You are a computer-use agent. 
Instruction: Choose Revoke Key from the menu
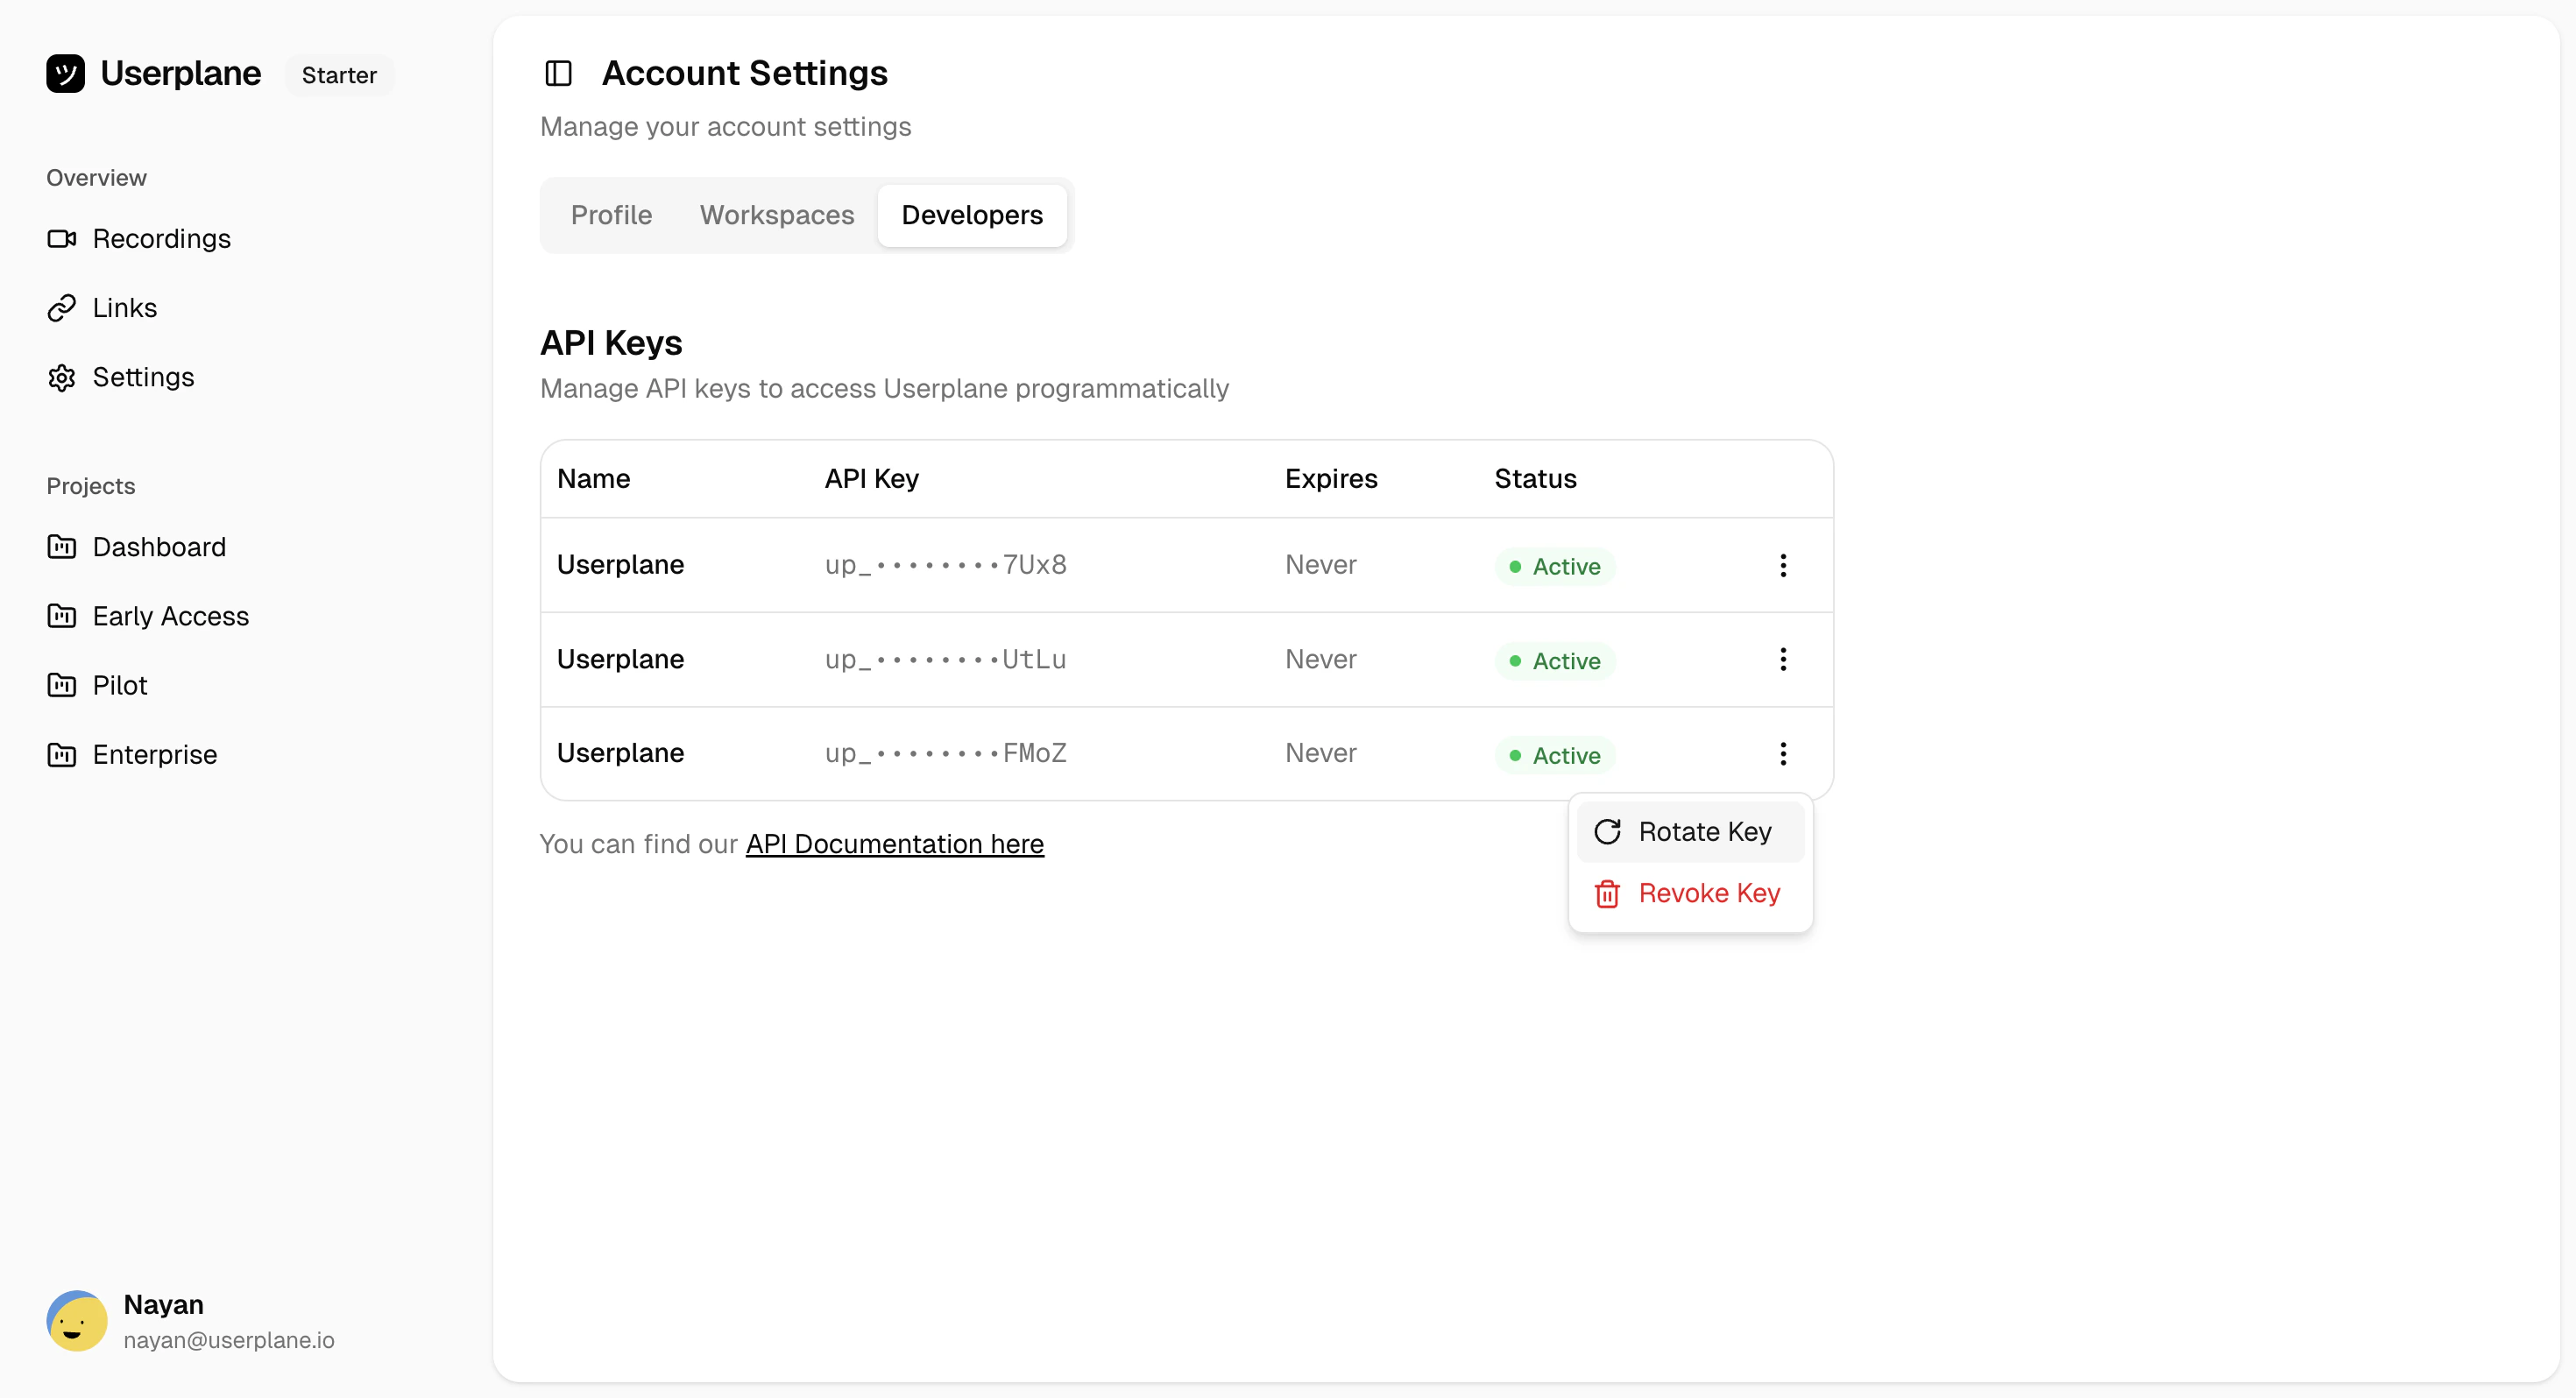pos(1709,893)
